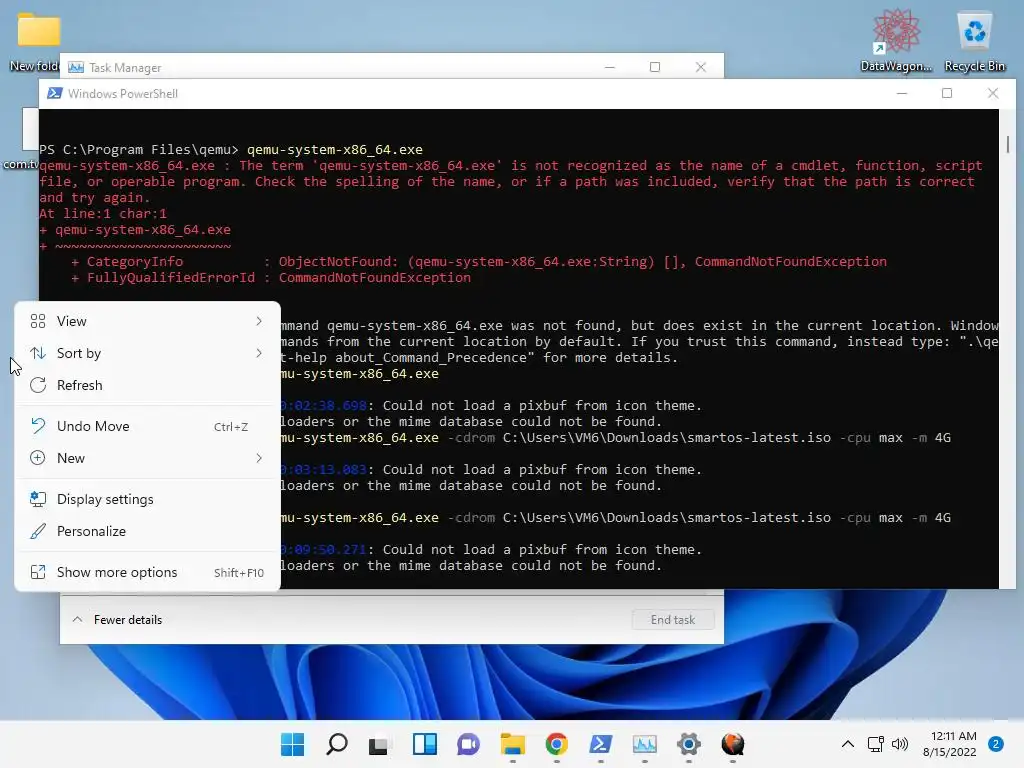The width and height of the screenshot is (1024, 768).
Task: Open network status tray icon
Action: pos(875,744)
